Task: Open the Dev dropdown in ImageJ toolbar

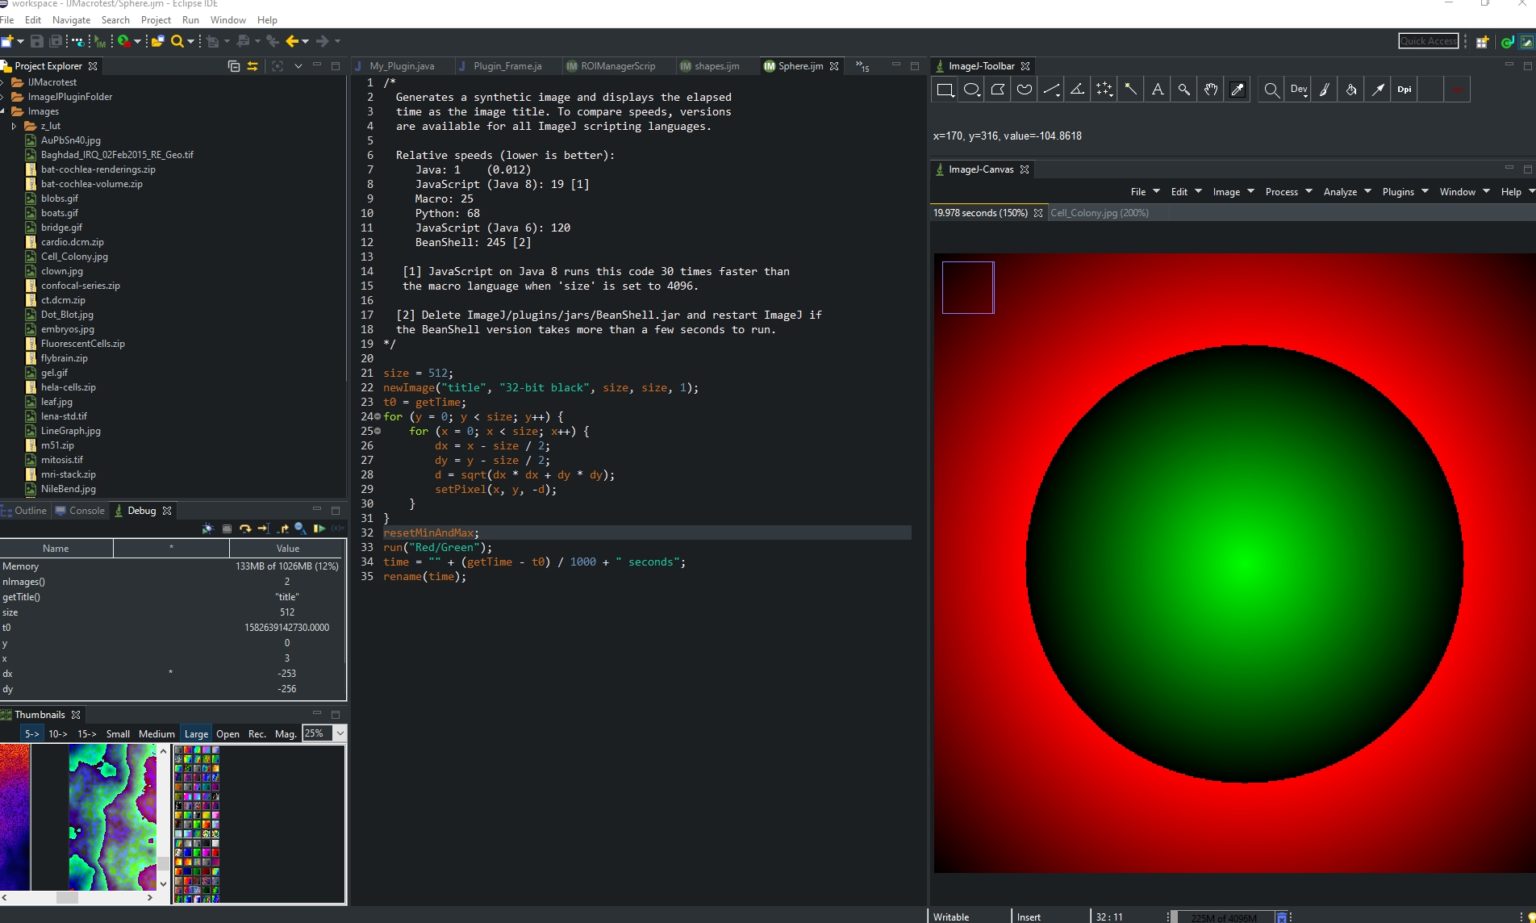Action: click(1297, 88)
